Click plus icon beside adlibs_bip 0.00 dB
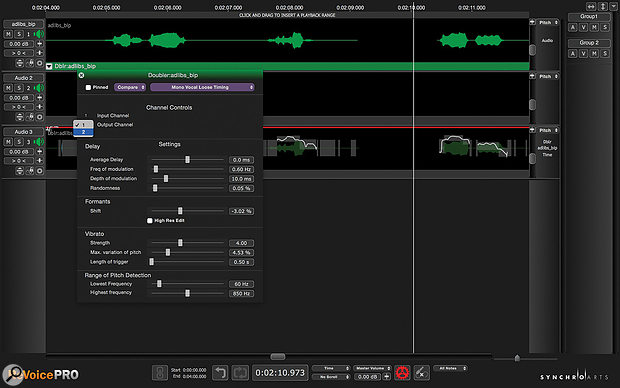This screenshot has height=388, width=620. click(40, 44)
